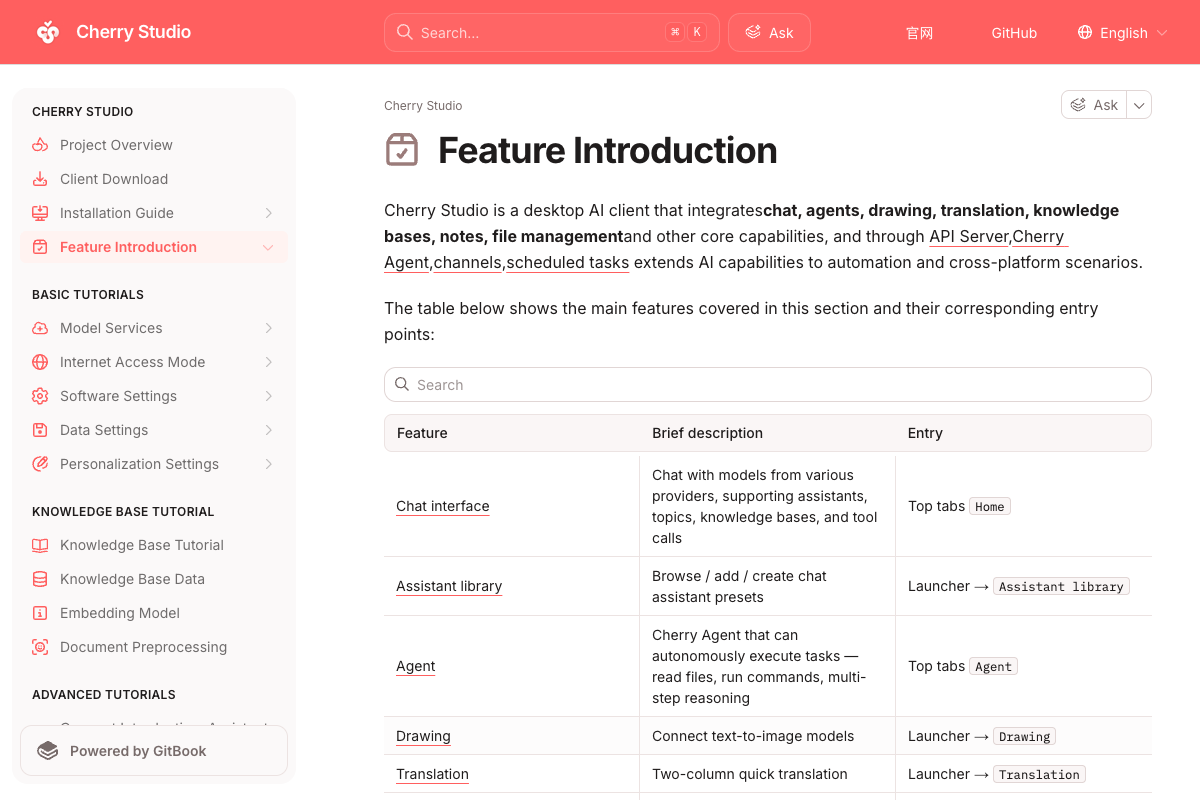Image resolution: width=1200 pixels, height=800 pixels.
Task: Click the Document Preprocessing icon
Action: [x=40, y=647]
